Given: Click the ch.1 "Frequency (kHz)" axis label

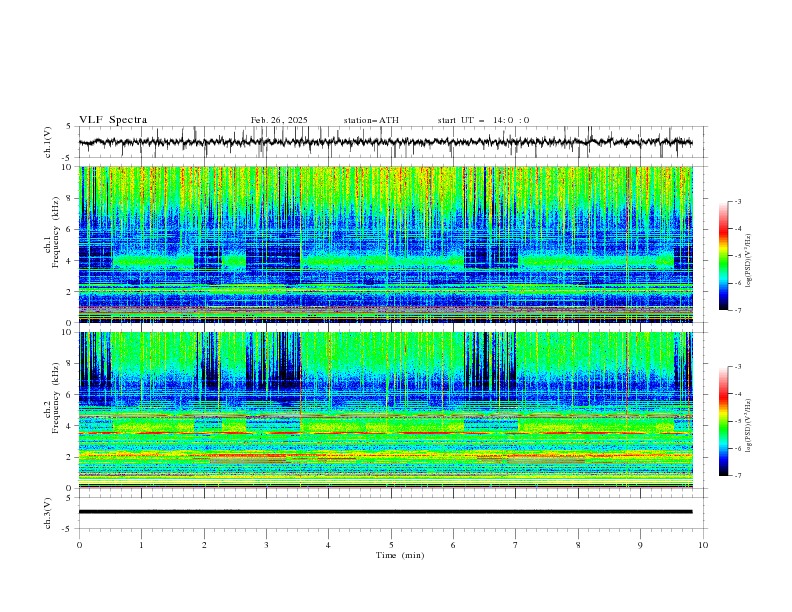Looking at the screenshot, I should point(55,232).
